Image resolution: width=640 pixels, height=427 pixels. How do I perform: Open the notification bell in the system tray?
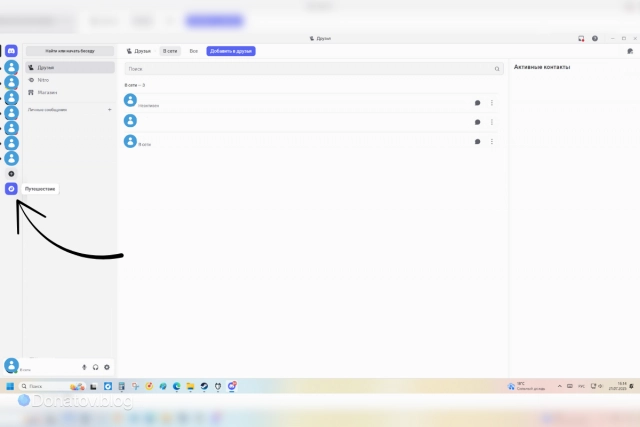click(x=631, y=386)
